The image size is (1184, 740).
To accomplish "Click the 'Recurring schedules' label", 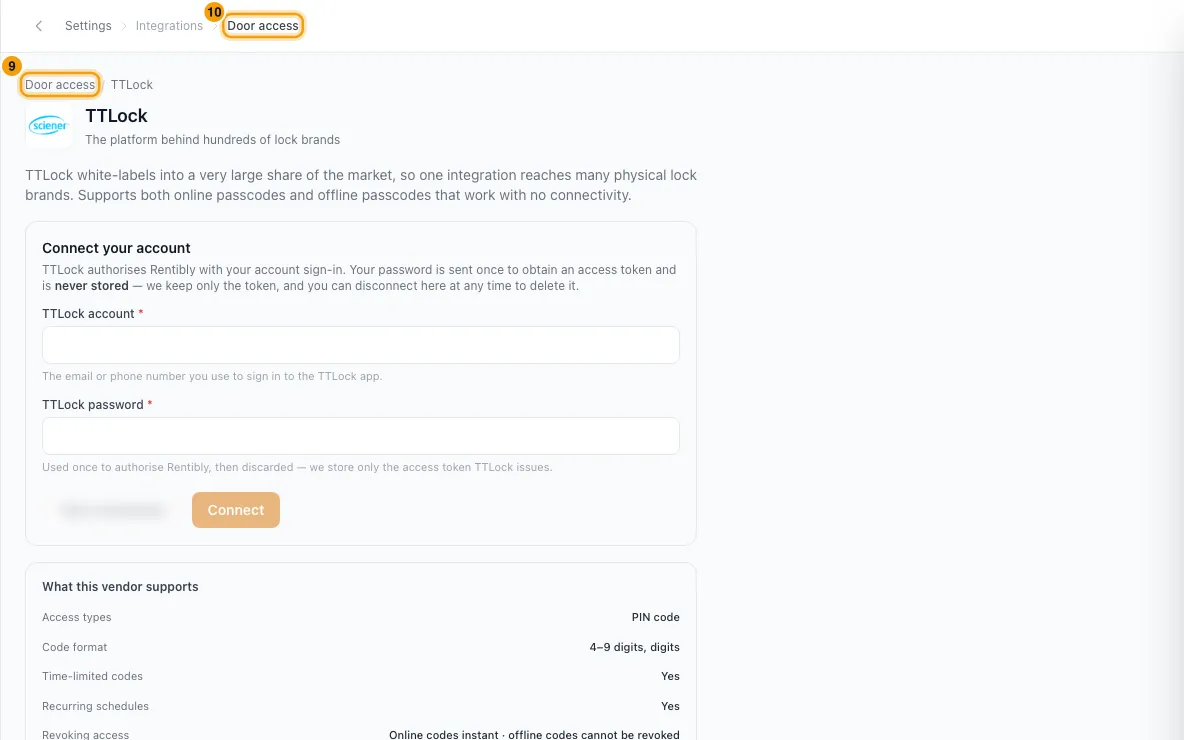I will tap(95, 707).
